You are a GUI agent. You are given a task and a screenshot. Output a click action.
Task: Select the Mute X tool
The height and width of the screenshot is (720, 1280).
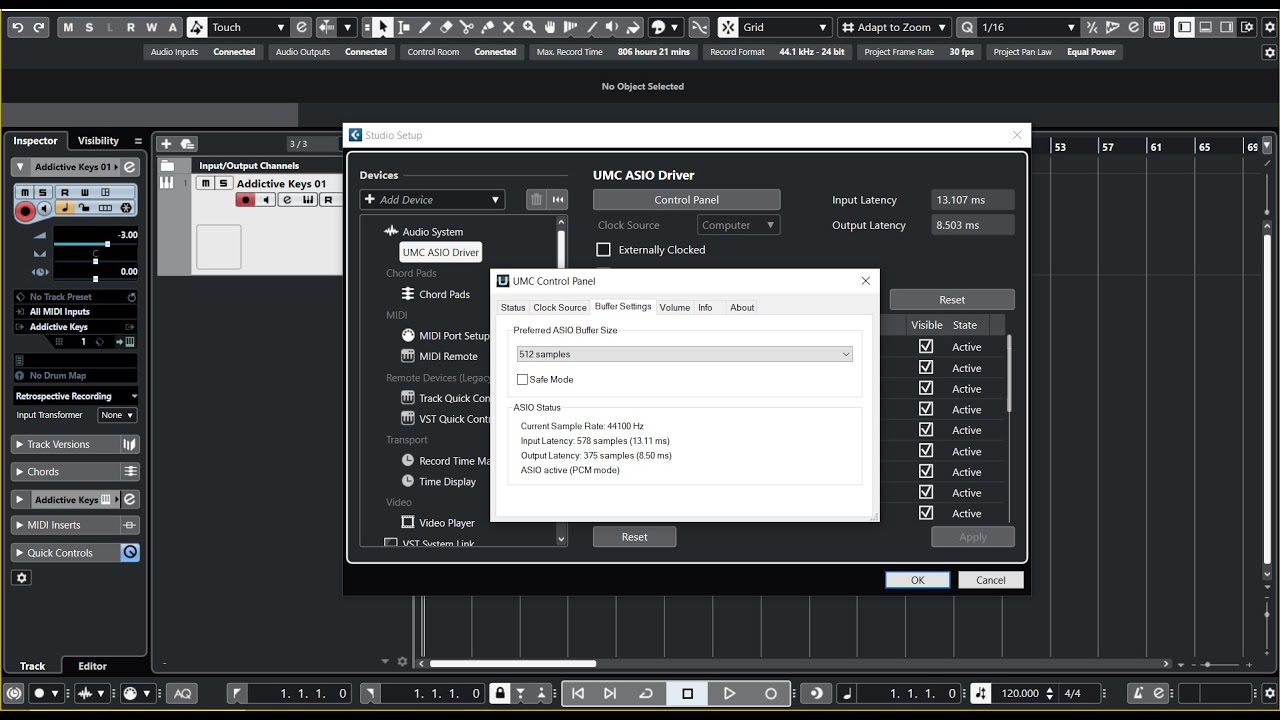click(x=508, y=27)
